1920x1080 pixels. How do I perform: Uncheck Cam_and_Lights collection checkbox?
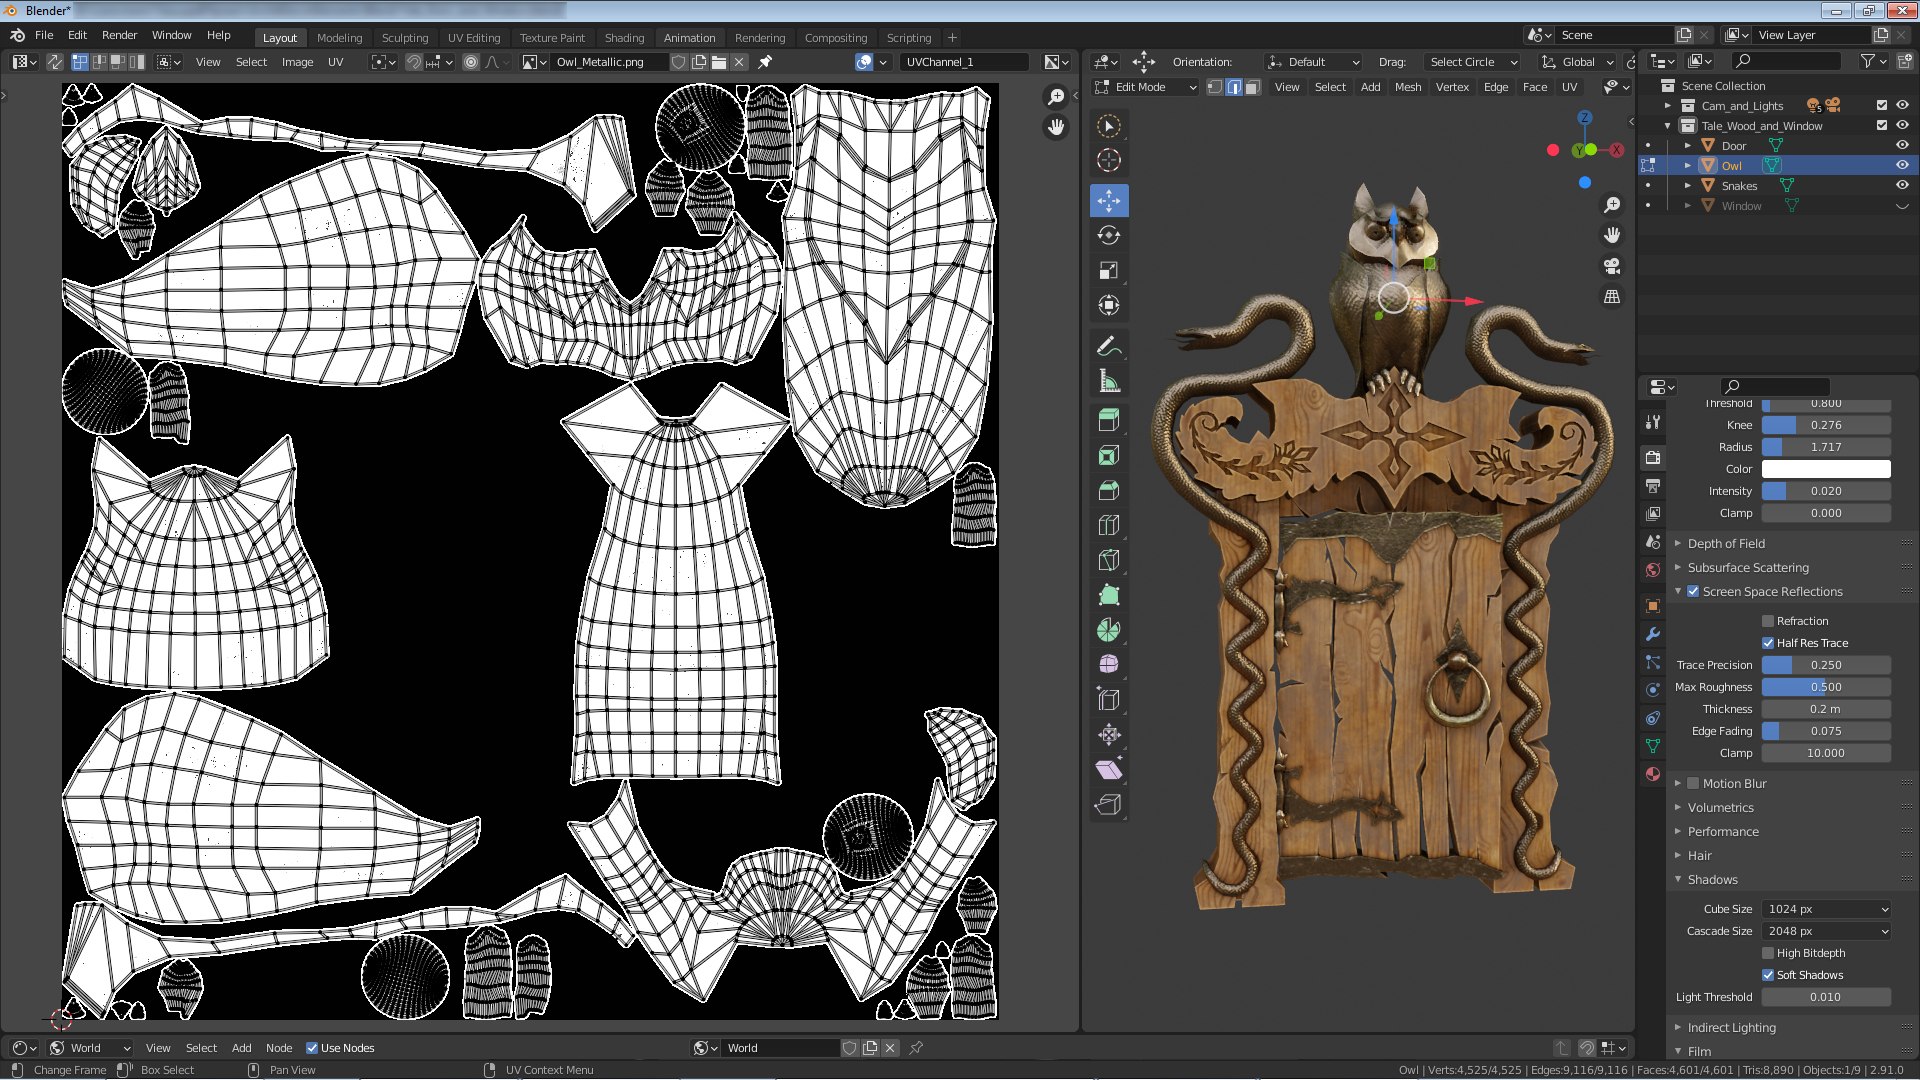coord(1882,105)
